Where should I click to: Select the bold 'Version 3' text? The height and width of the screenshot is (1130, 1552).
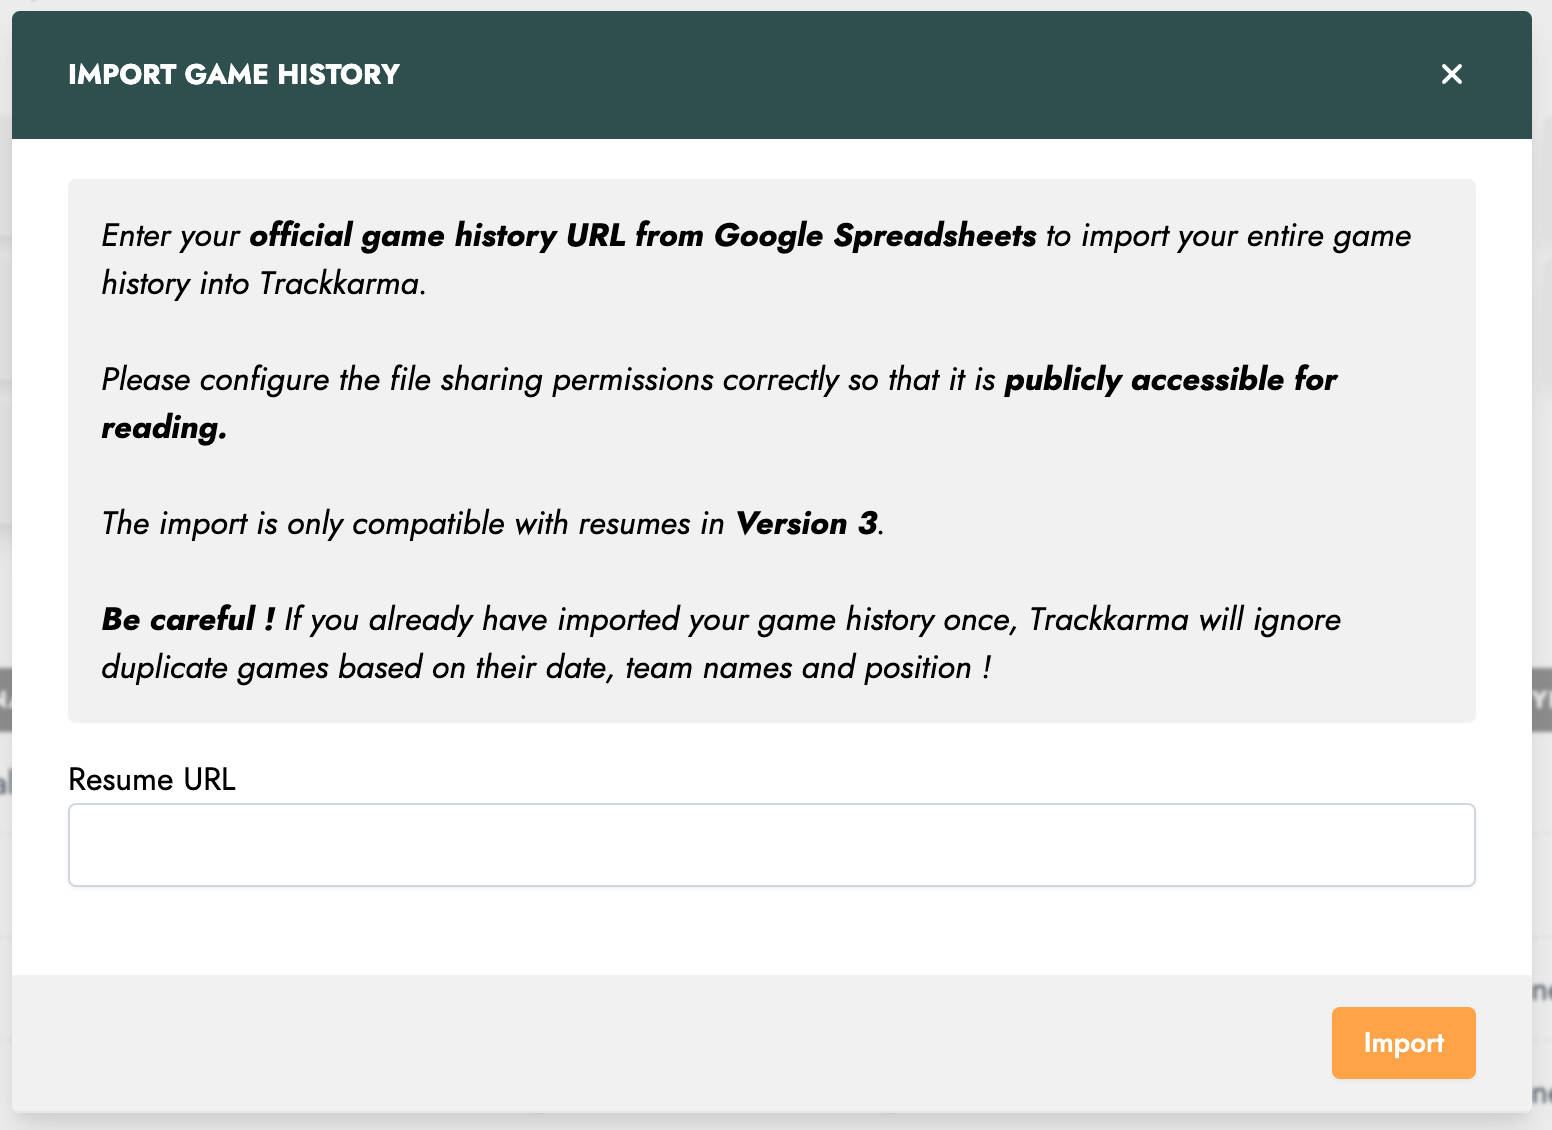click(806, 524)
